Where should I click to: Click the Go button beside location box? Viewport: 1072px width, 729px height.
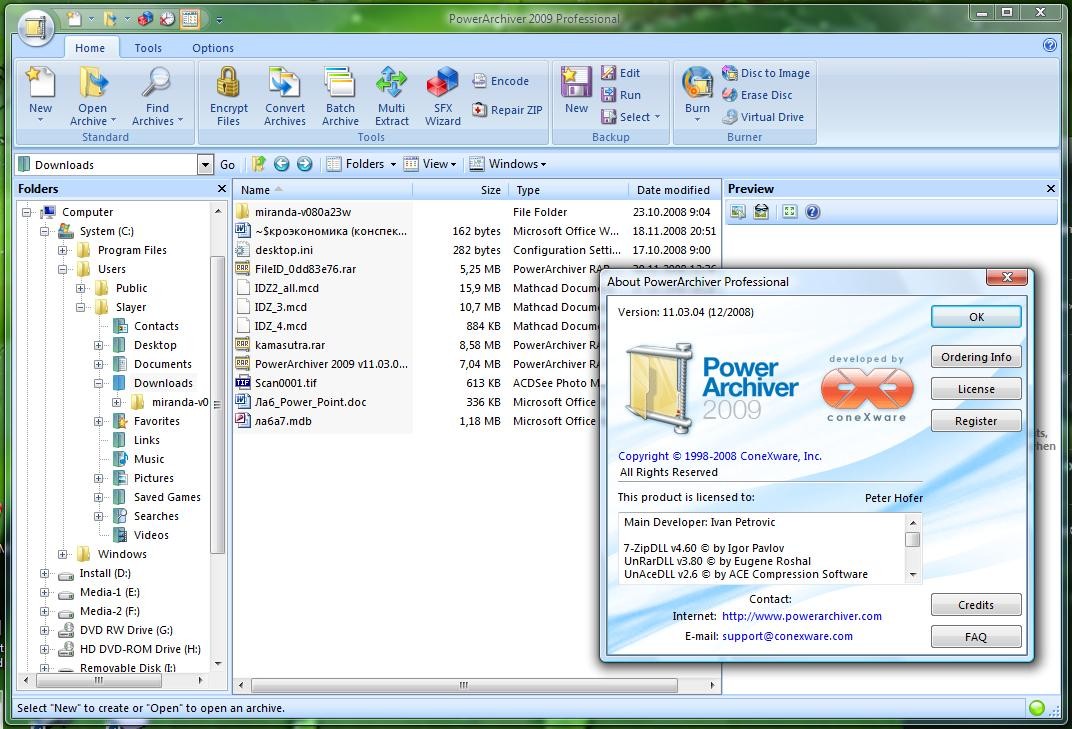pyautogui.click(x=228, y=165)
